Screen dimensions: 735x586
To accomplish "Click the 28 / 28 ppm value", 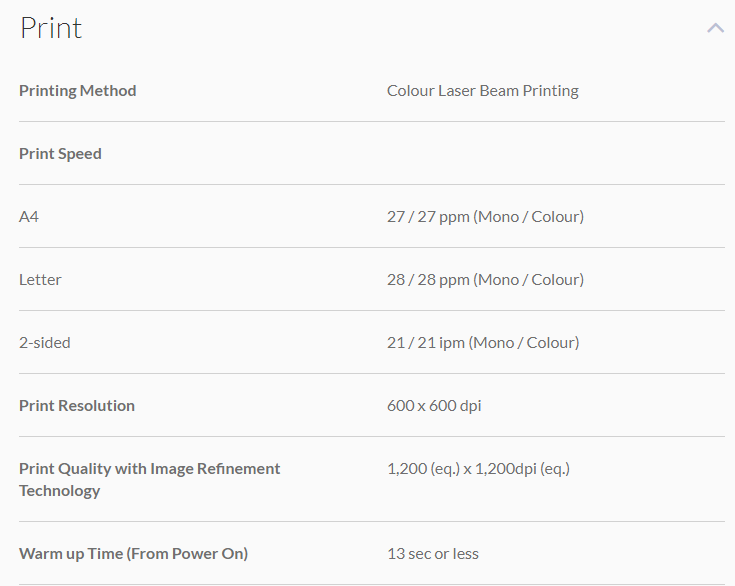I will coord(485,280).
